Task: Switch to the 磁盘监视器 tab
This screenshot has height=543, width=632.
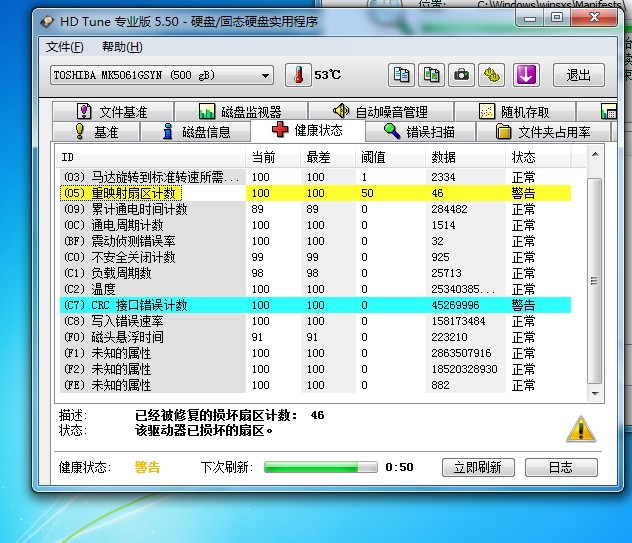Action: click(241, 111)
